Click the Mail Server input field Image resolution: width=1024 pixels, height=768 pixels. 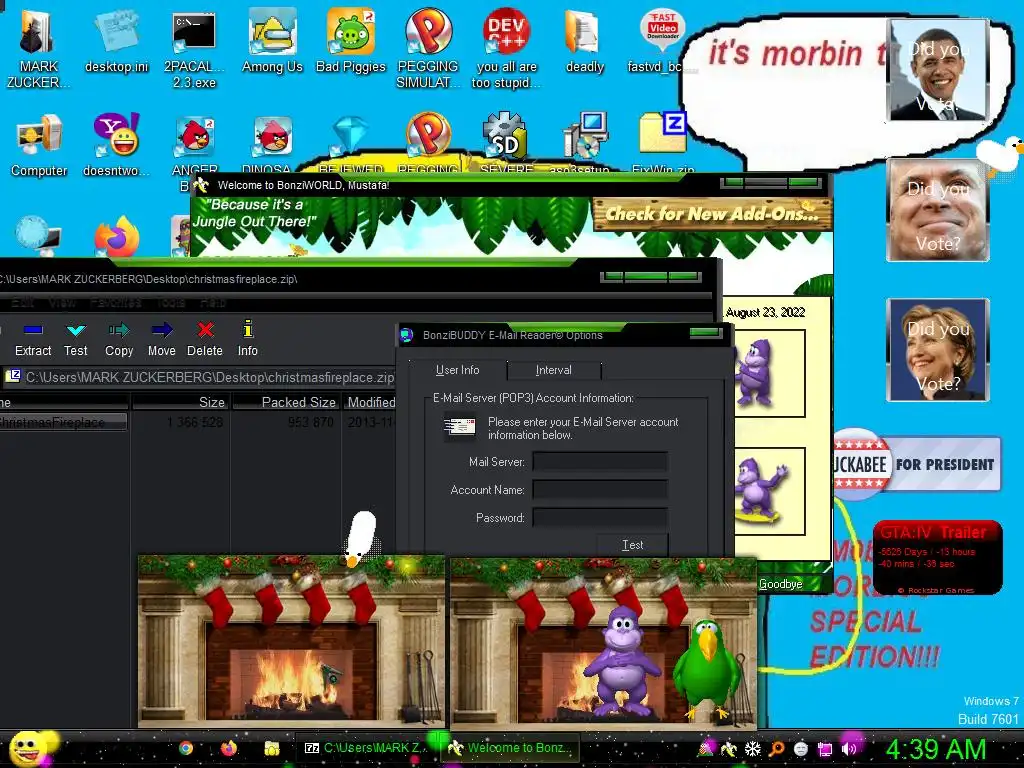click(x=600, y=462)
